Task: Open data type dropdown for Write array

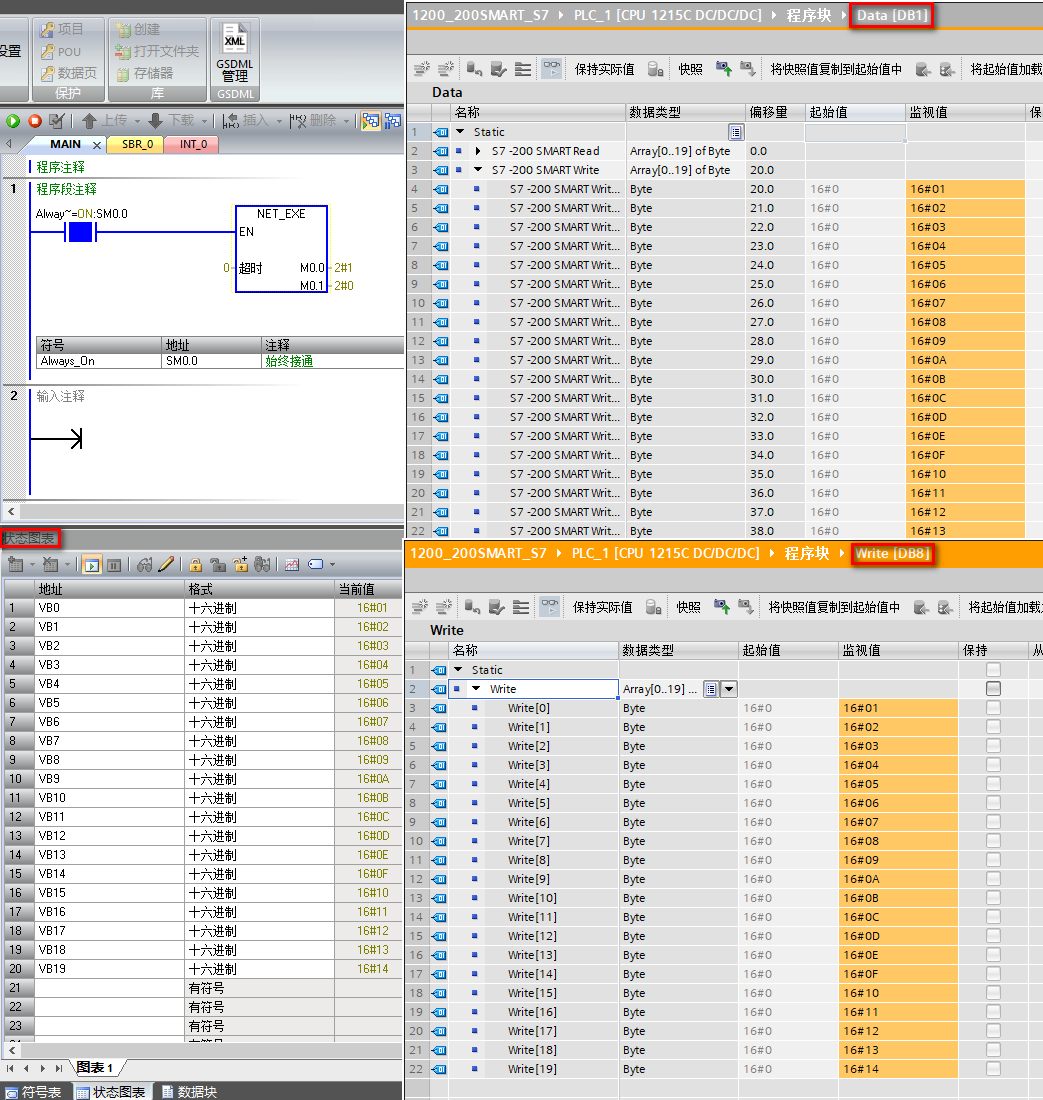Action: 729,689
